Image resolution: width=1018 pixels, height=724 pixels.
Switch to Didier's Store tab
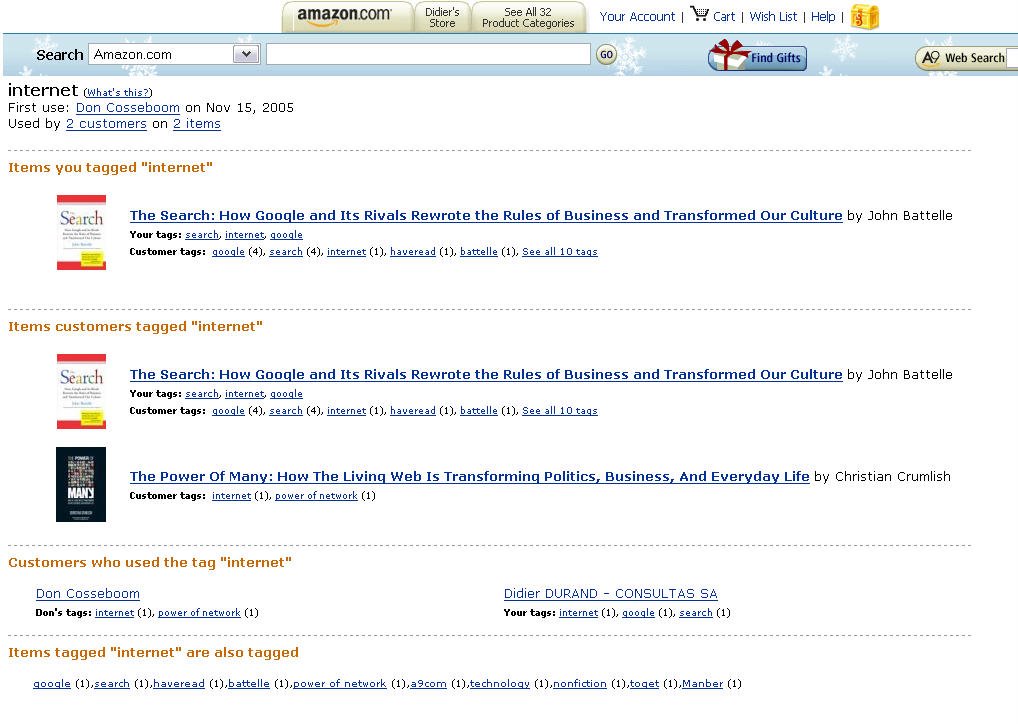tap(442, 17)
